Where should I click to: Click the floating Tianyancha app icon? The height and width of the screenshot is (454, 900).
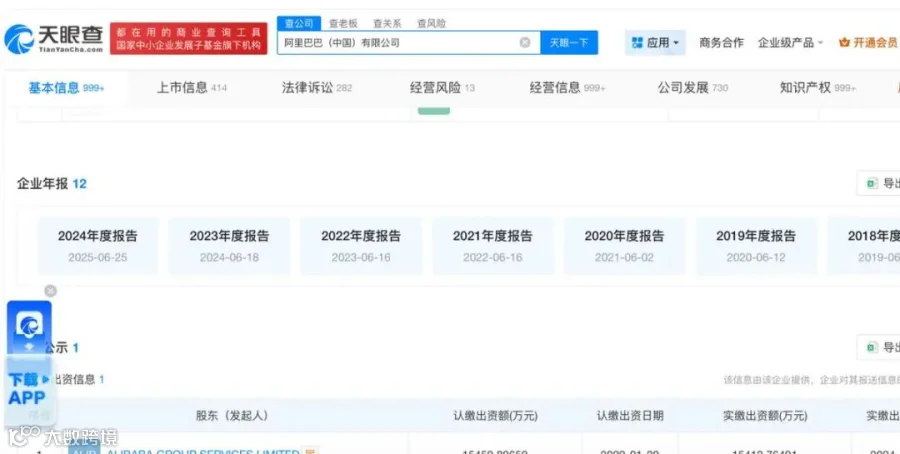pyautogui.click(x=29, y=326)
